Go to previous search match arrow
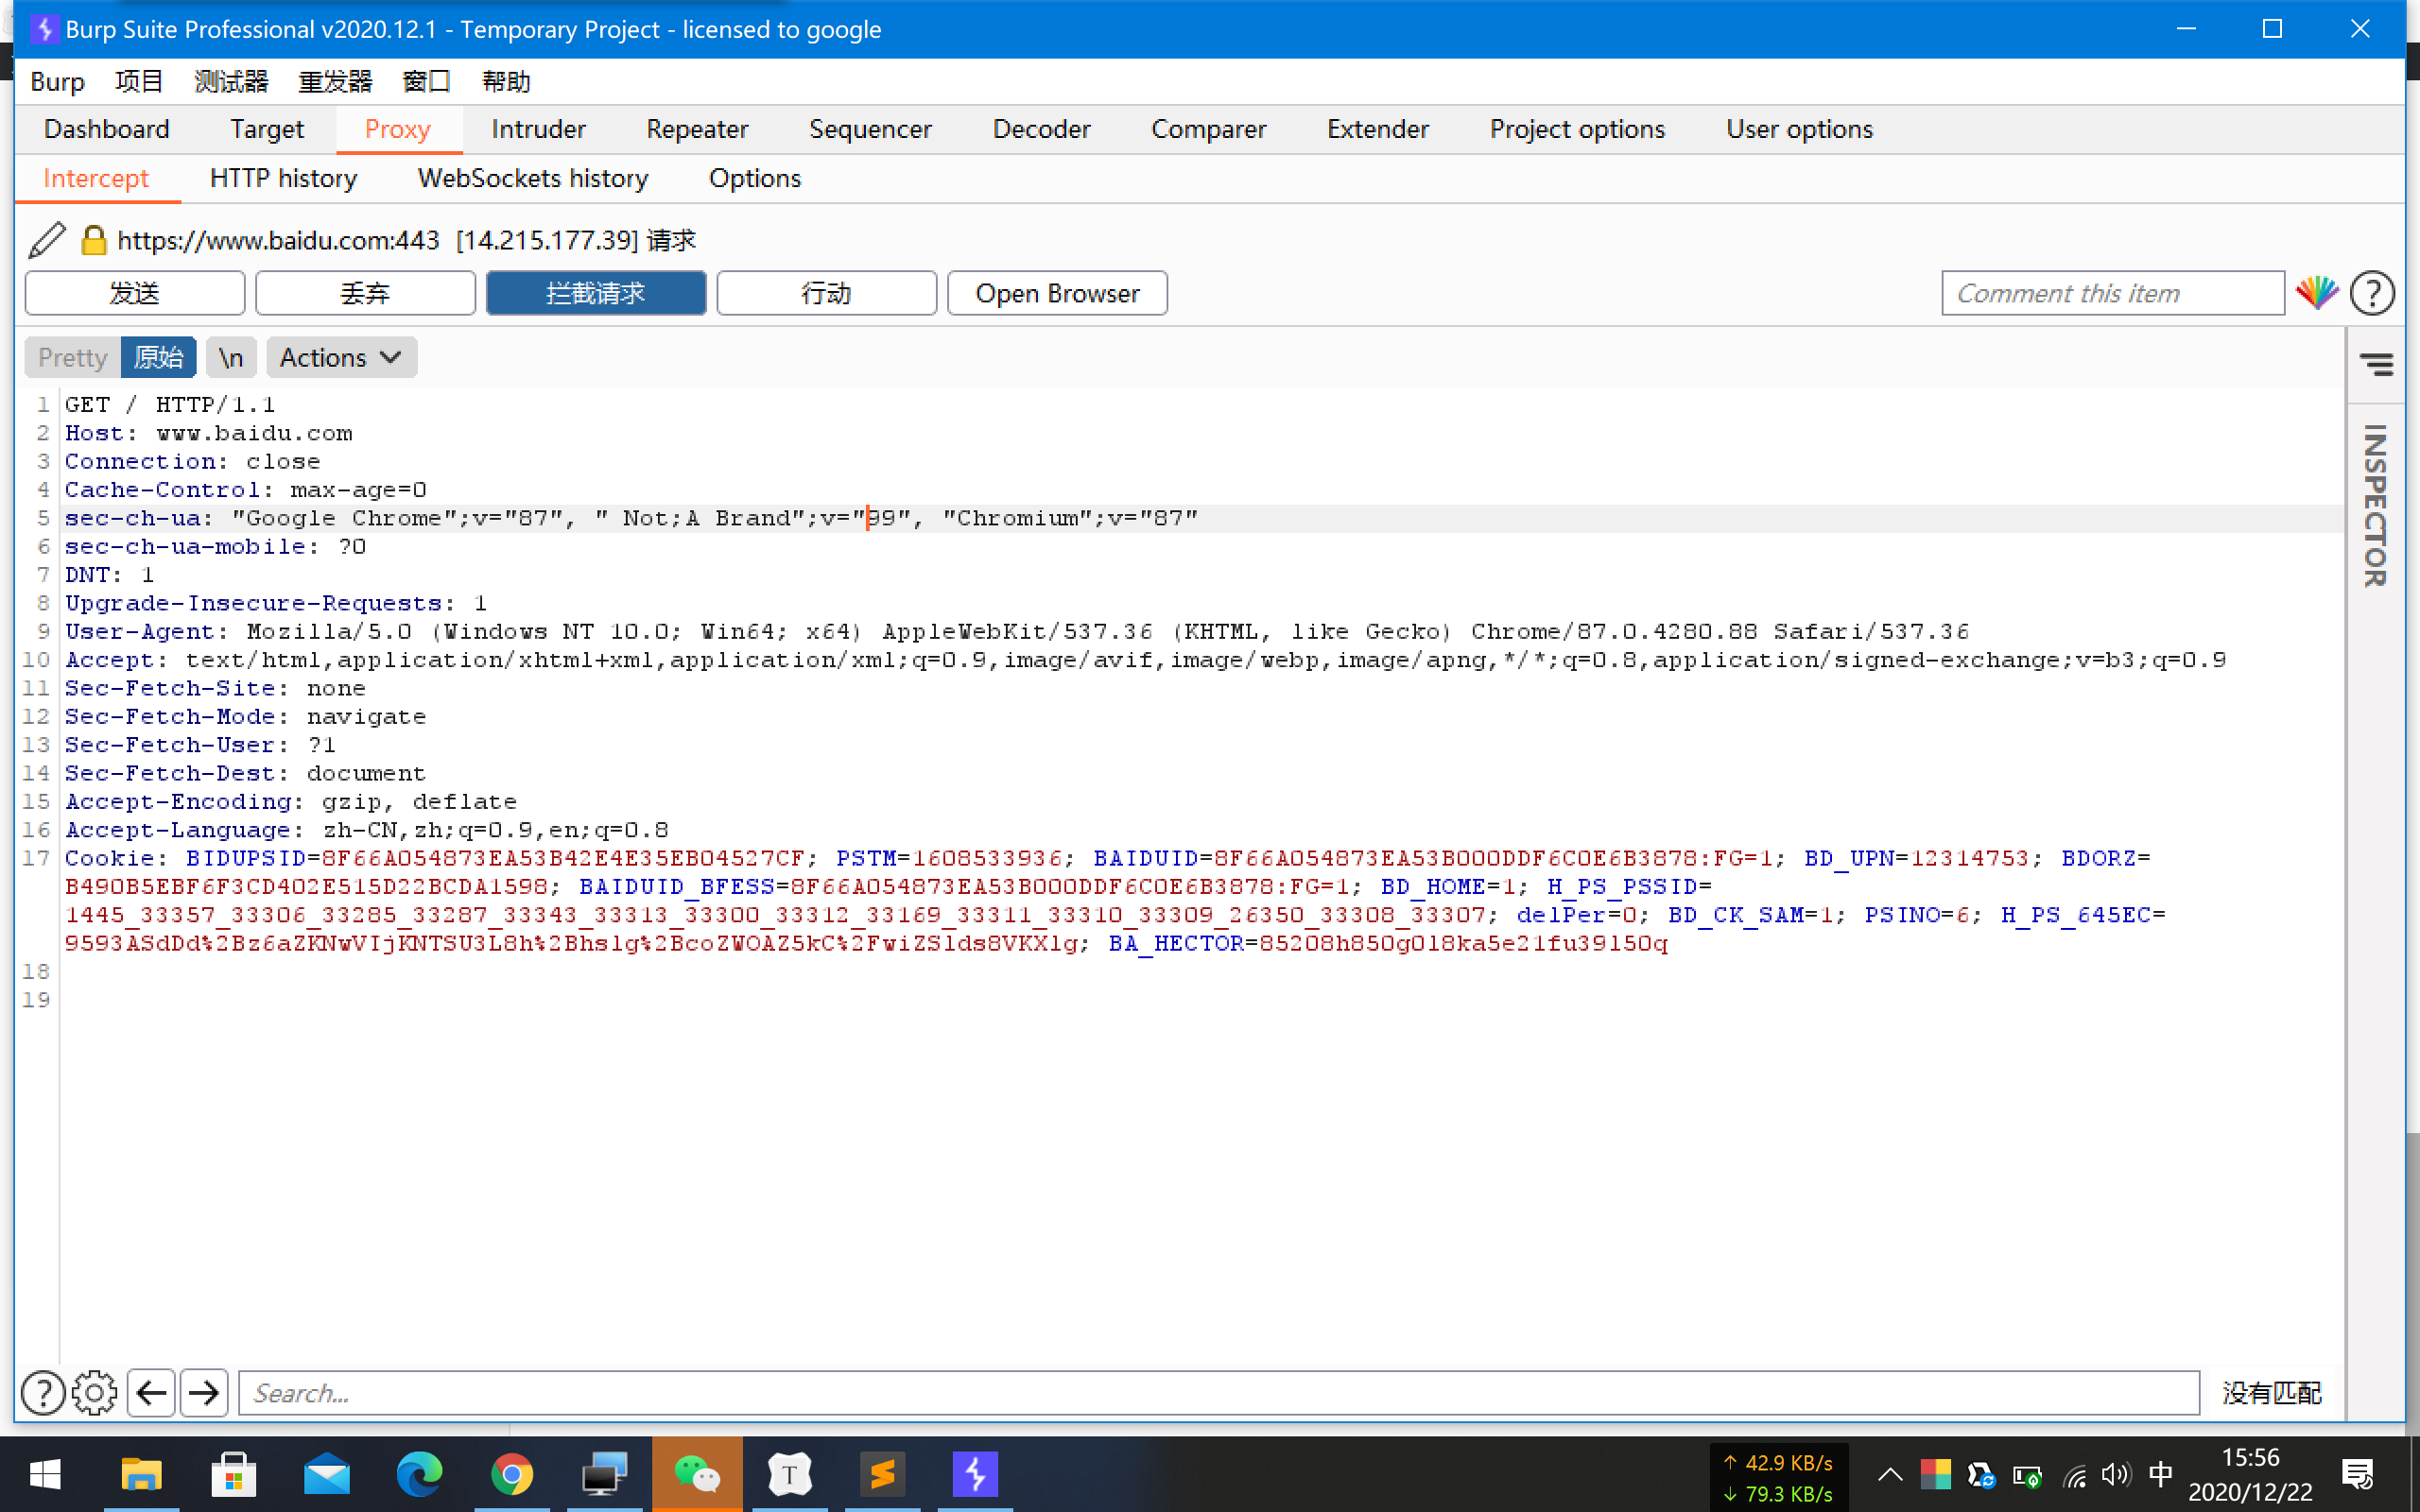 click(151, 1392)
